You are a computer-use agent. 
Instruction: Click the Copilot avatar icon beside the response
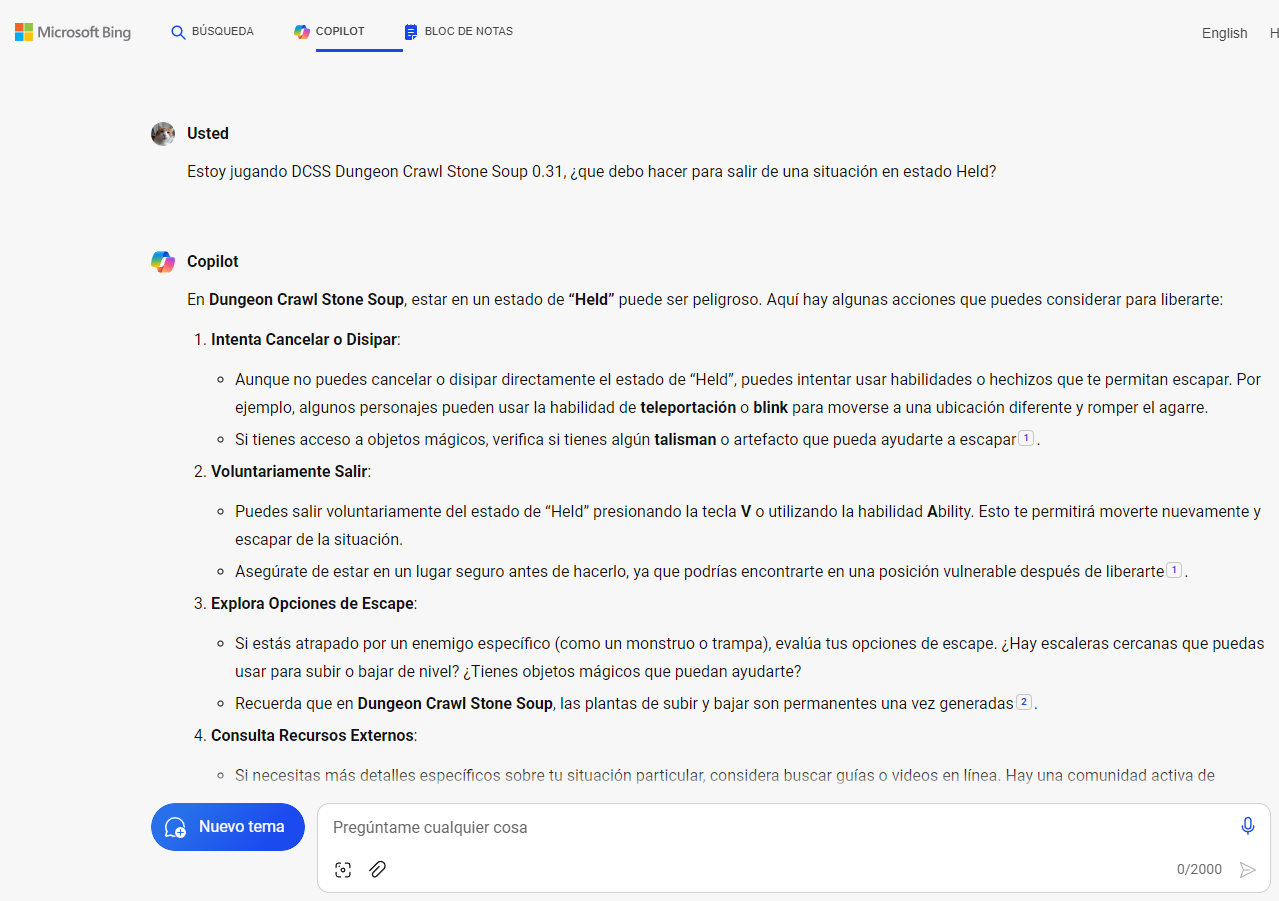(163, 262)
